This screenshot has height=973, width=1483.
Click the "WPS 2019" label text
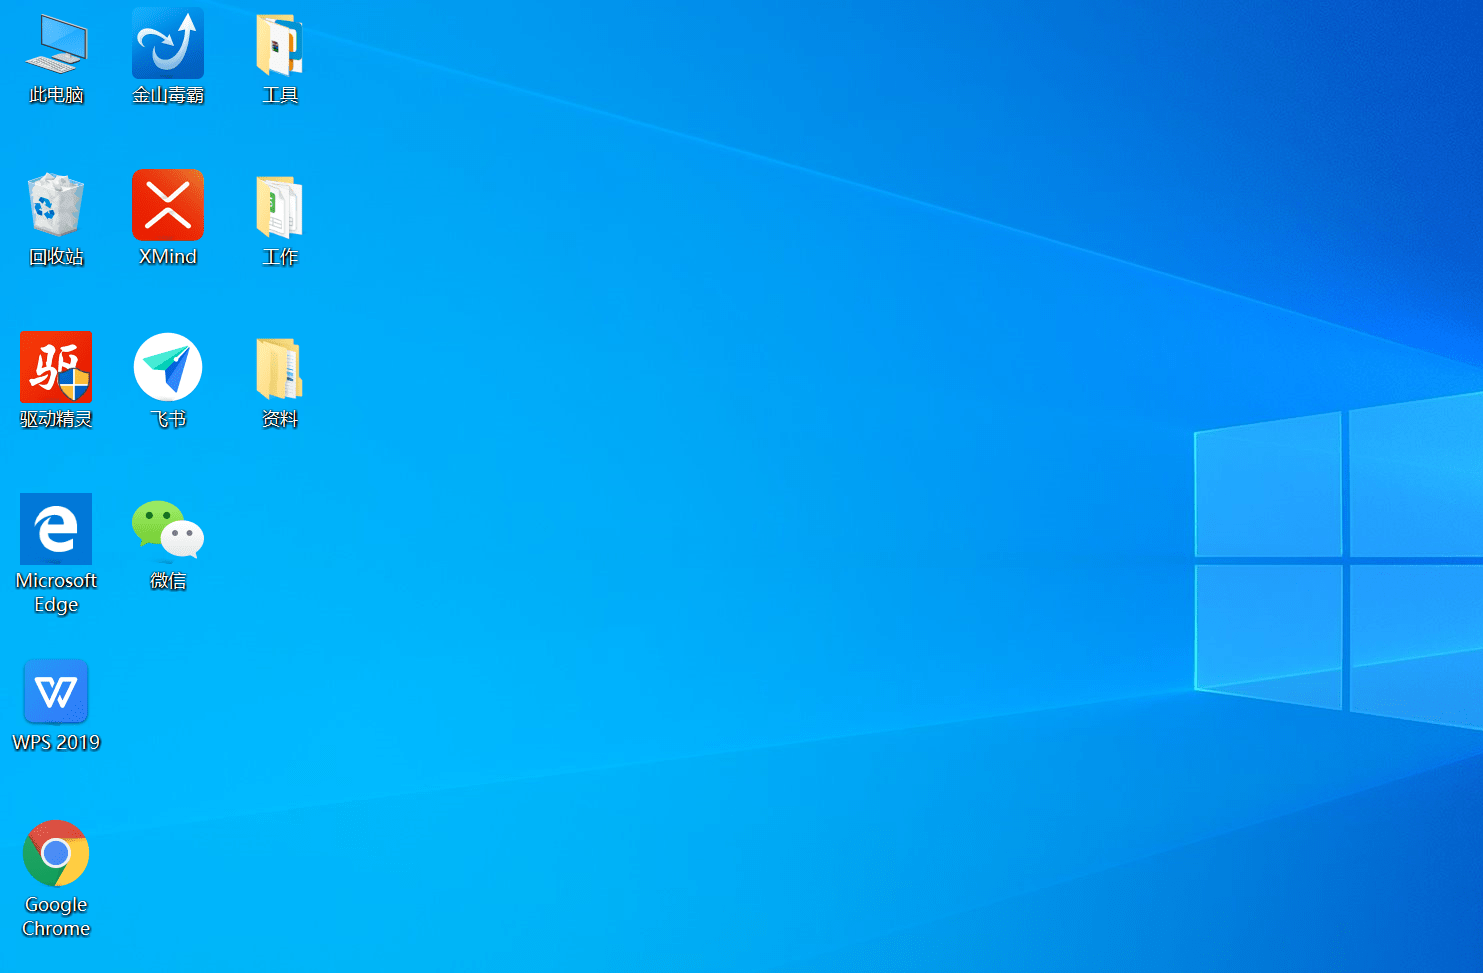point(56,743)
